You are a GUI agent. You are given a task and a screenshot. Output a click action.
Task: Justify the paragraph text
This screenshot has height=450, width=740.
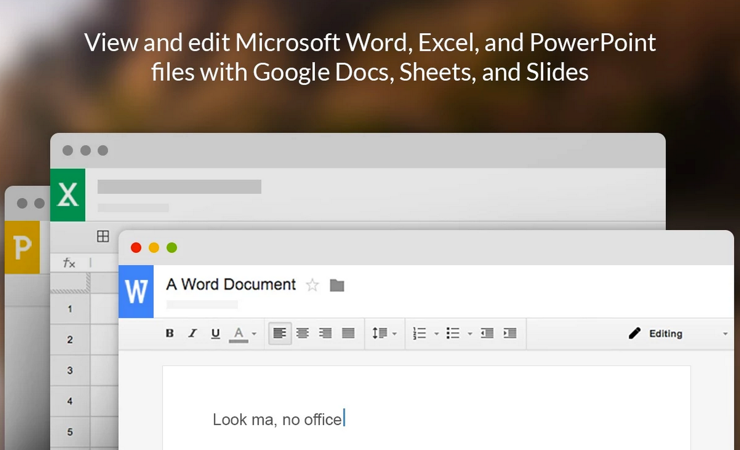(348, 333)
